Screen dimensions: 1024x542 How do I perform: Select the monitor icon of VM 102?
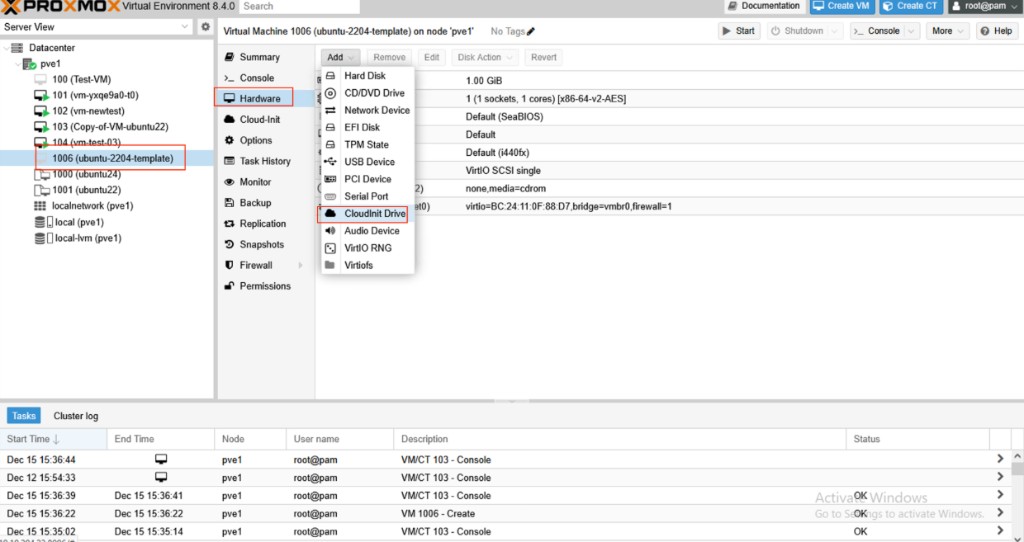(x=41, y=111)
